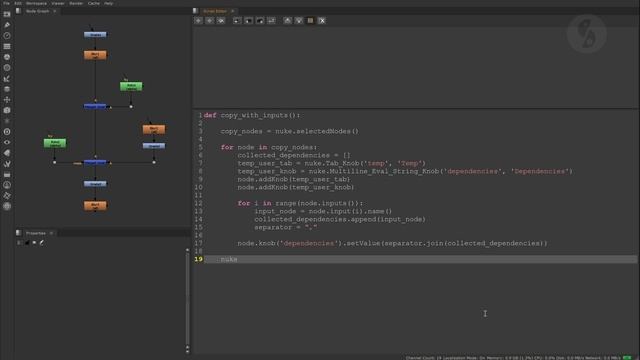The height and width of the screenshot is (360, 640).
Task: Click the first Properties panel toolbar button
Action: (x=19, y=242)
